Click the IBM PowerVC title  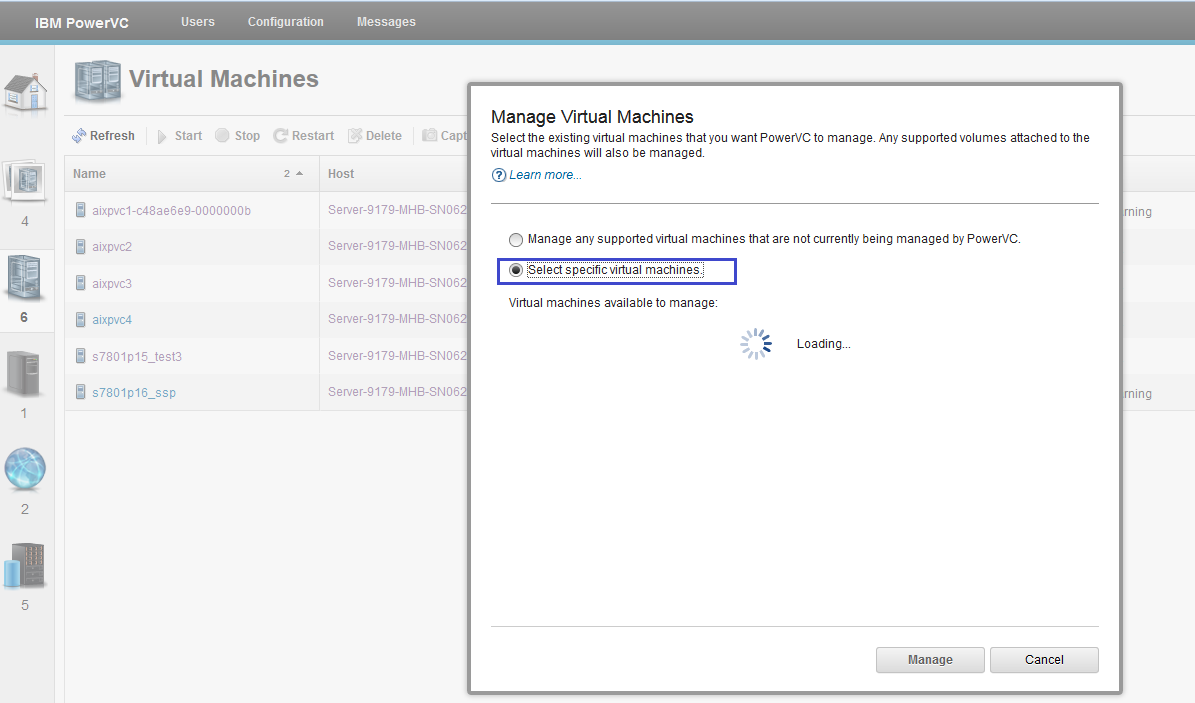coord(82,23)
